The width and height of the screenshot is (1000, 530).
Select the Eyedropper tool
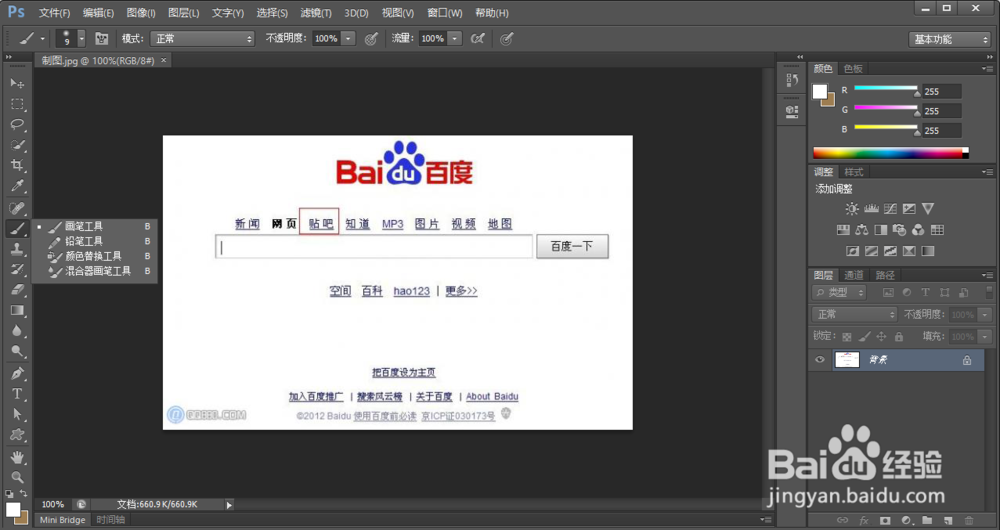point(17,186)
